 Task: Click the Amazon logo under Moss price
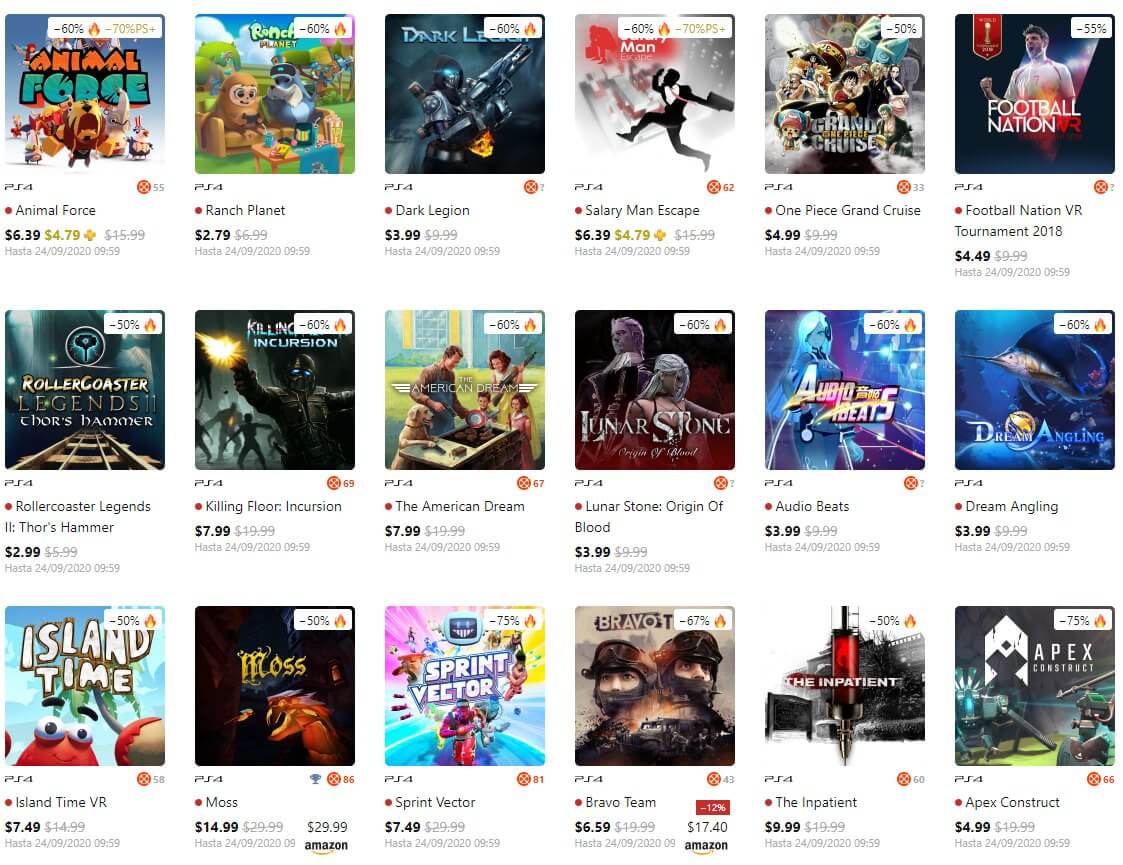pyautogui.click(x=326, y=846)
